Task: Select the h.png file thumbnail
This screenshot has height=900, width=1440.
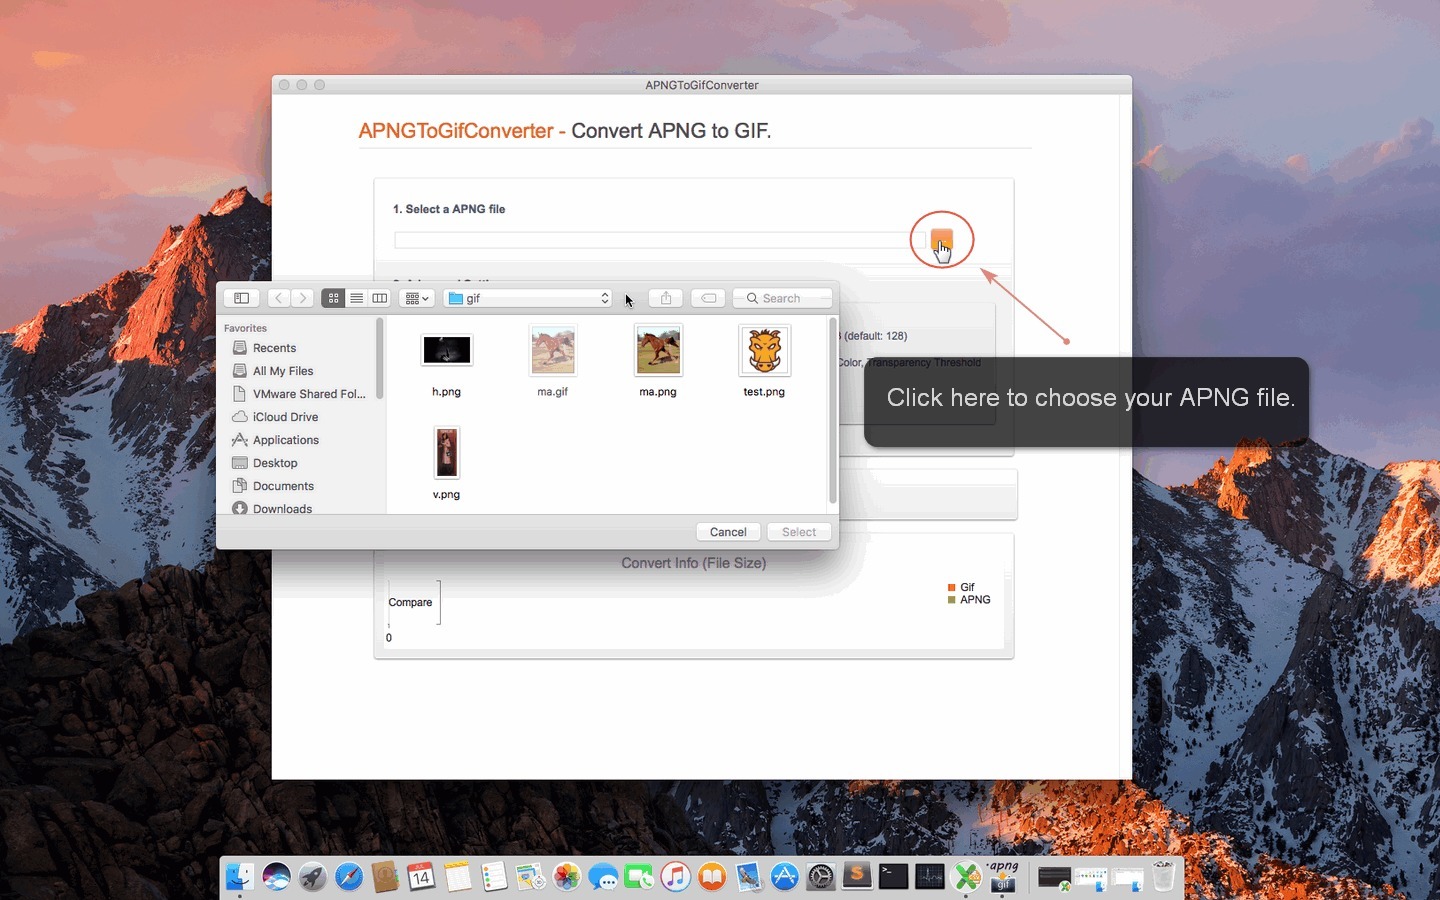Action: [x=447, y=350]
